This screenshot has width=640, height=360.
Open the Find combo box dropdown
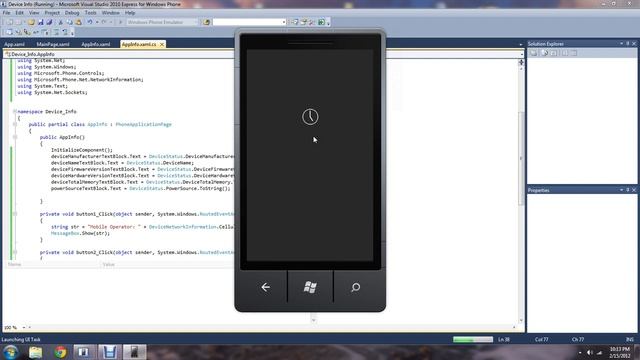284,22
